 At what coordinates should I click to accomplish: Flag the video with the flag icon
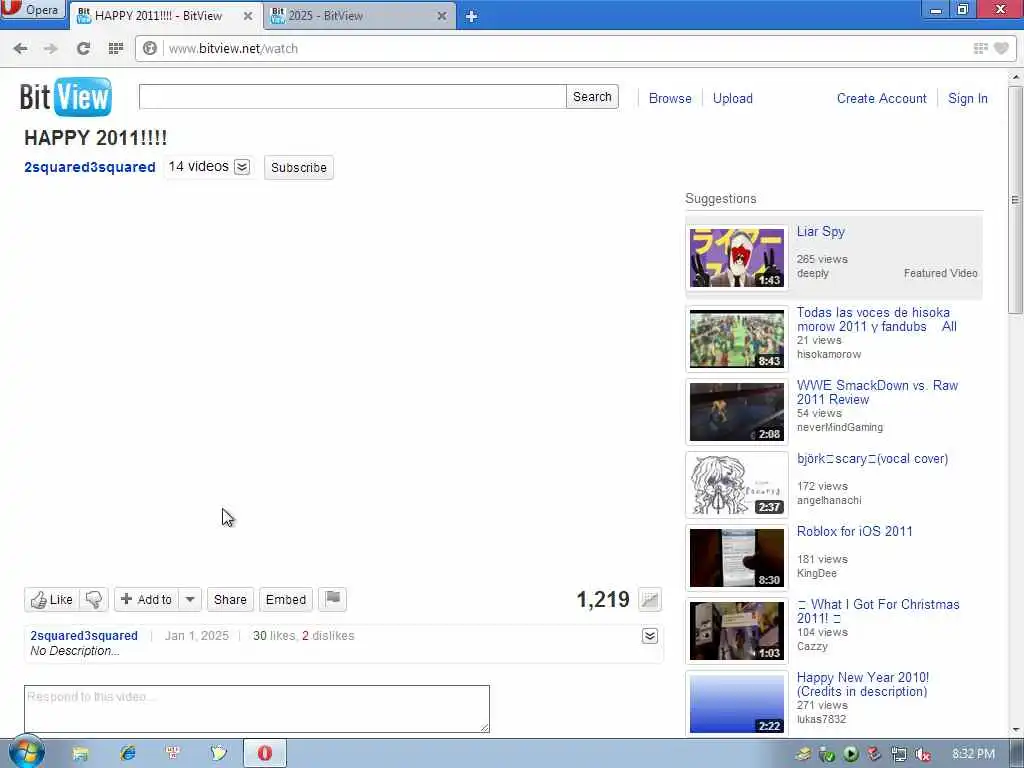click(x=332, y=598)
